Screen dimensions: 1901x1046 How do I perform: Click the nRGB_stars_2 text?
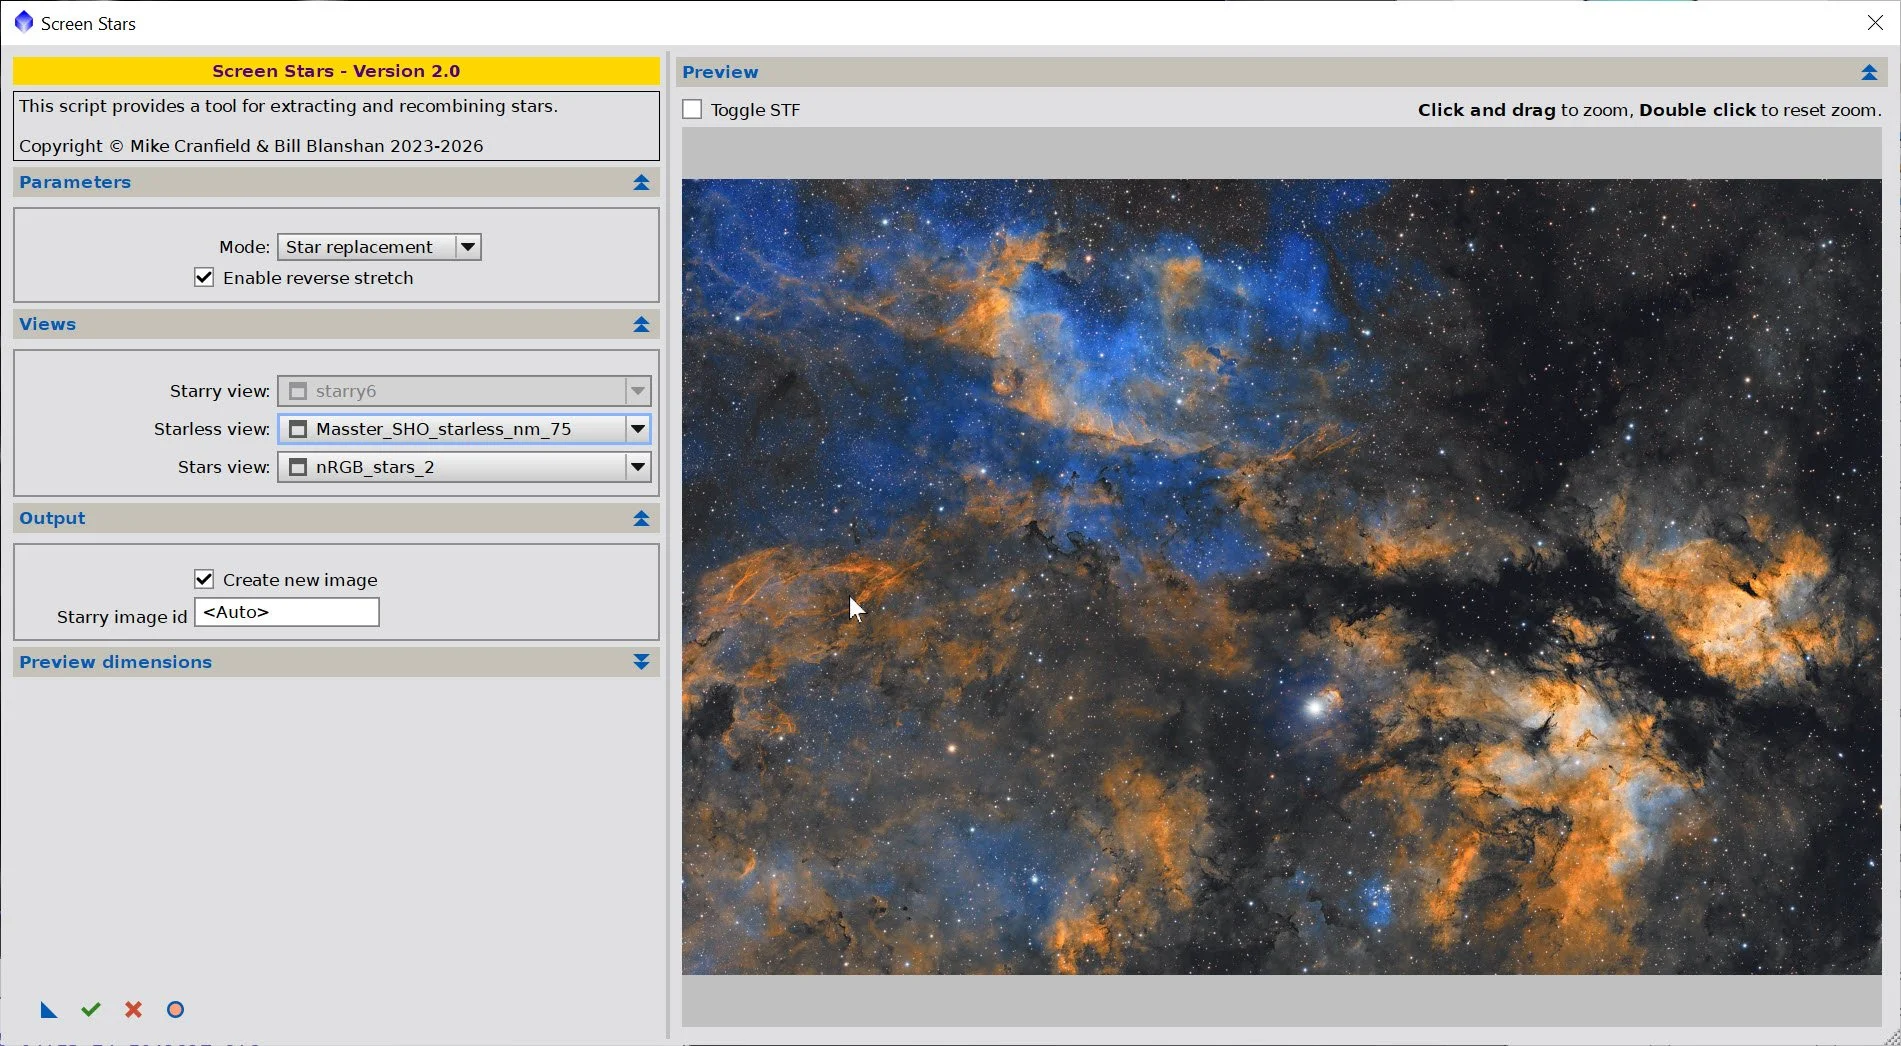[375, 467]
